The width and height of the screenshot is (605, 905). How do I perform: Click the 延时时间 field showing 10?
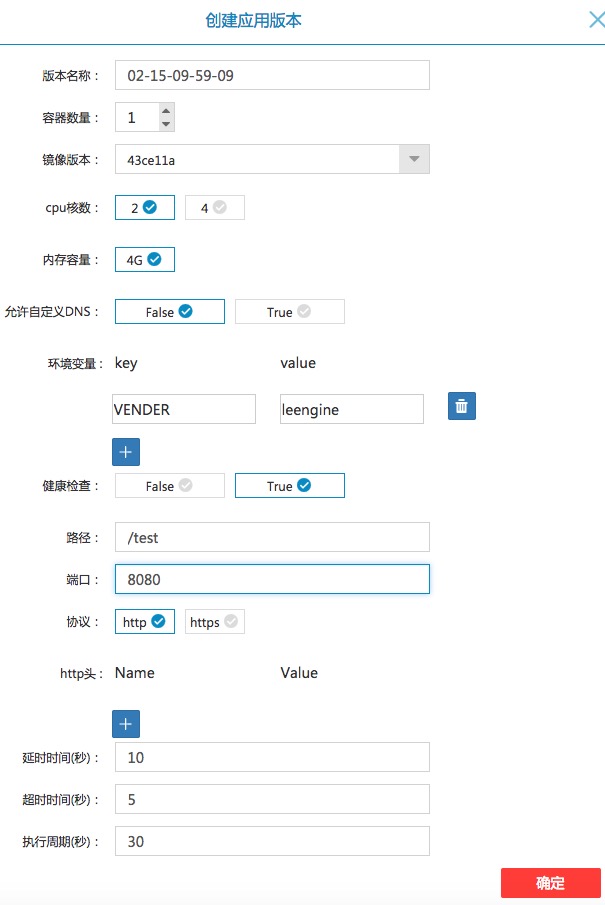click(272, 757)
